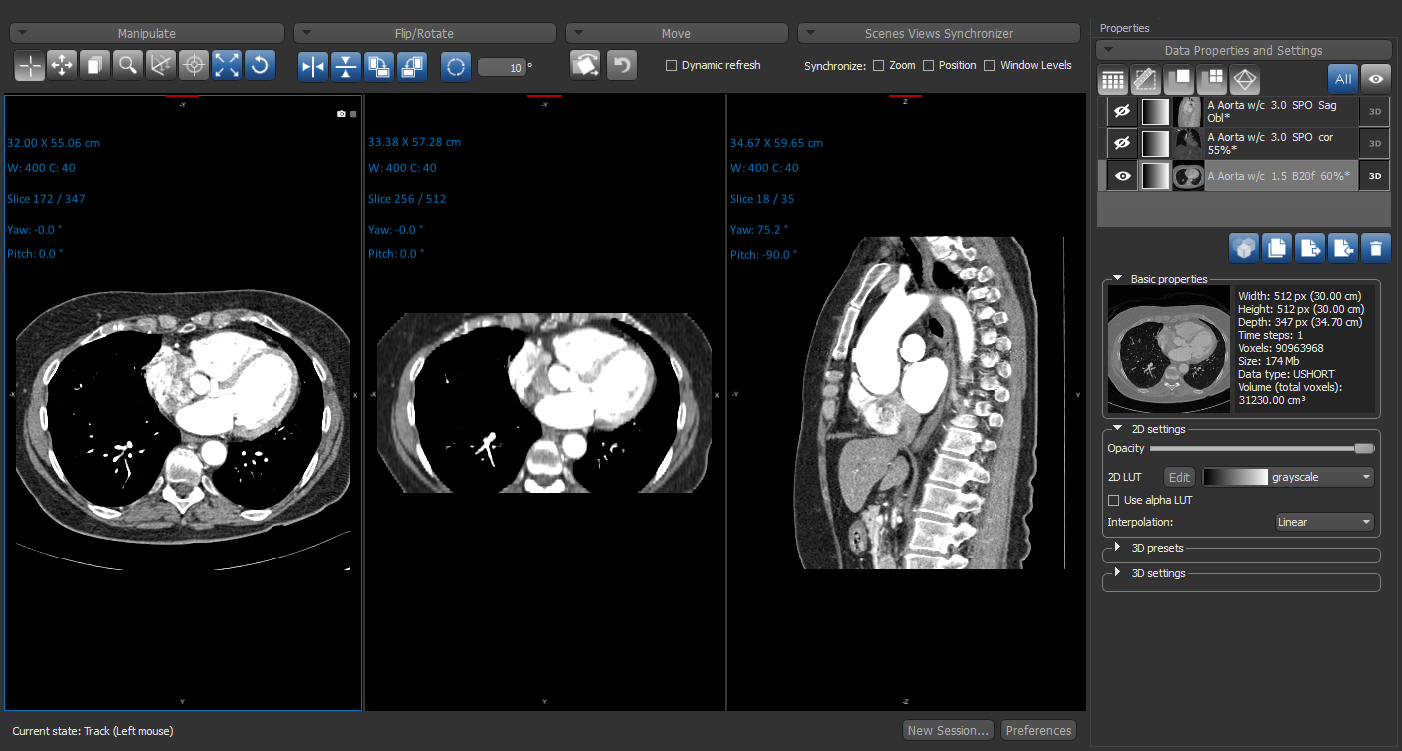
Task: Open Preferences
Action: (x=1038, y=731)
